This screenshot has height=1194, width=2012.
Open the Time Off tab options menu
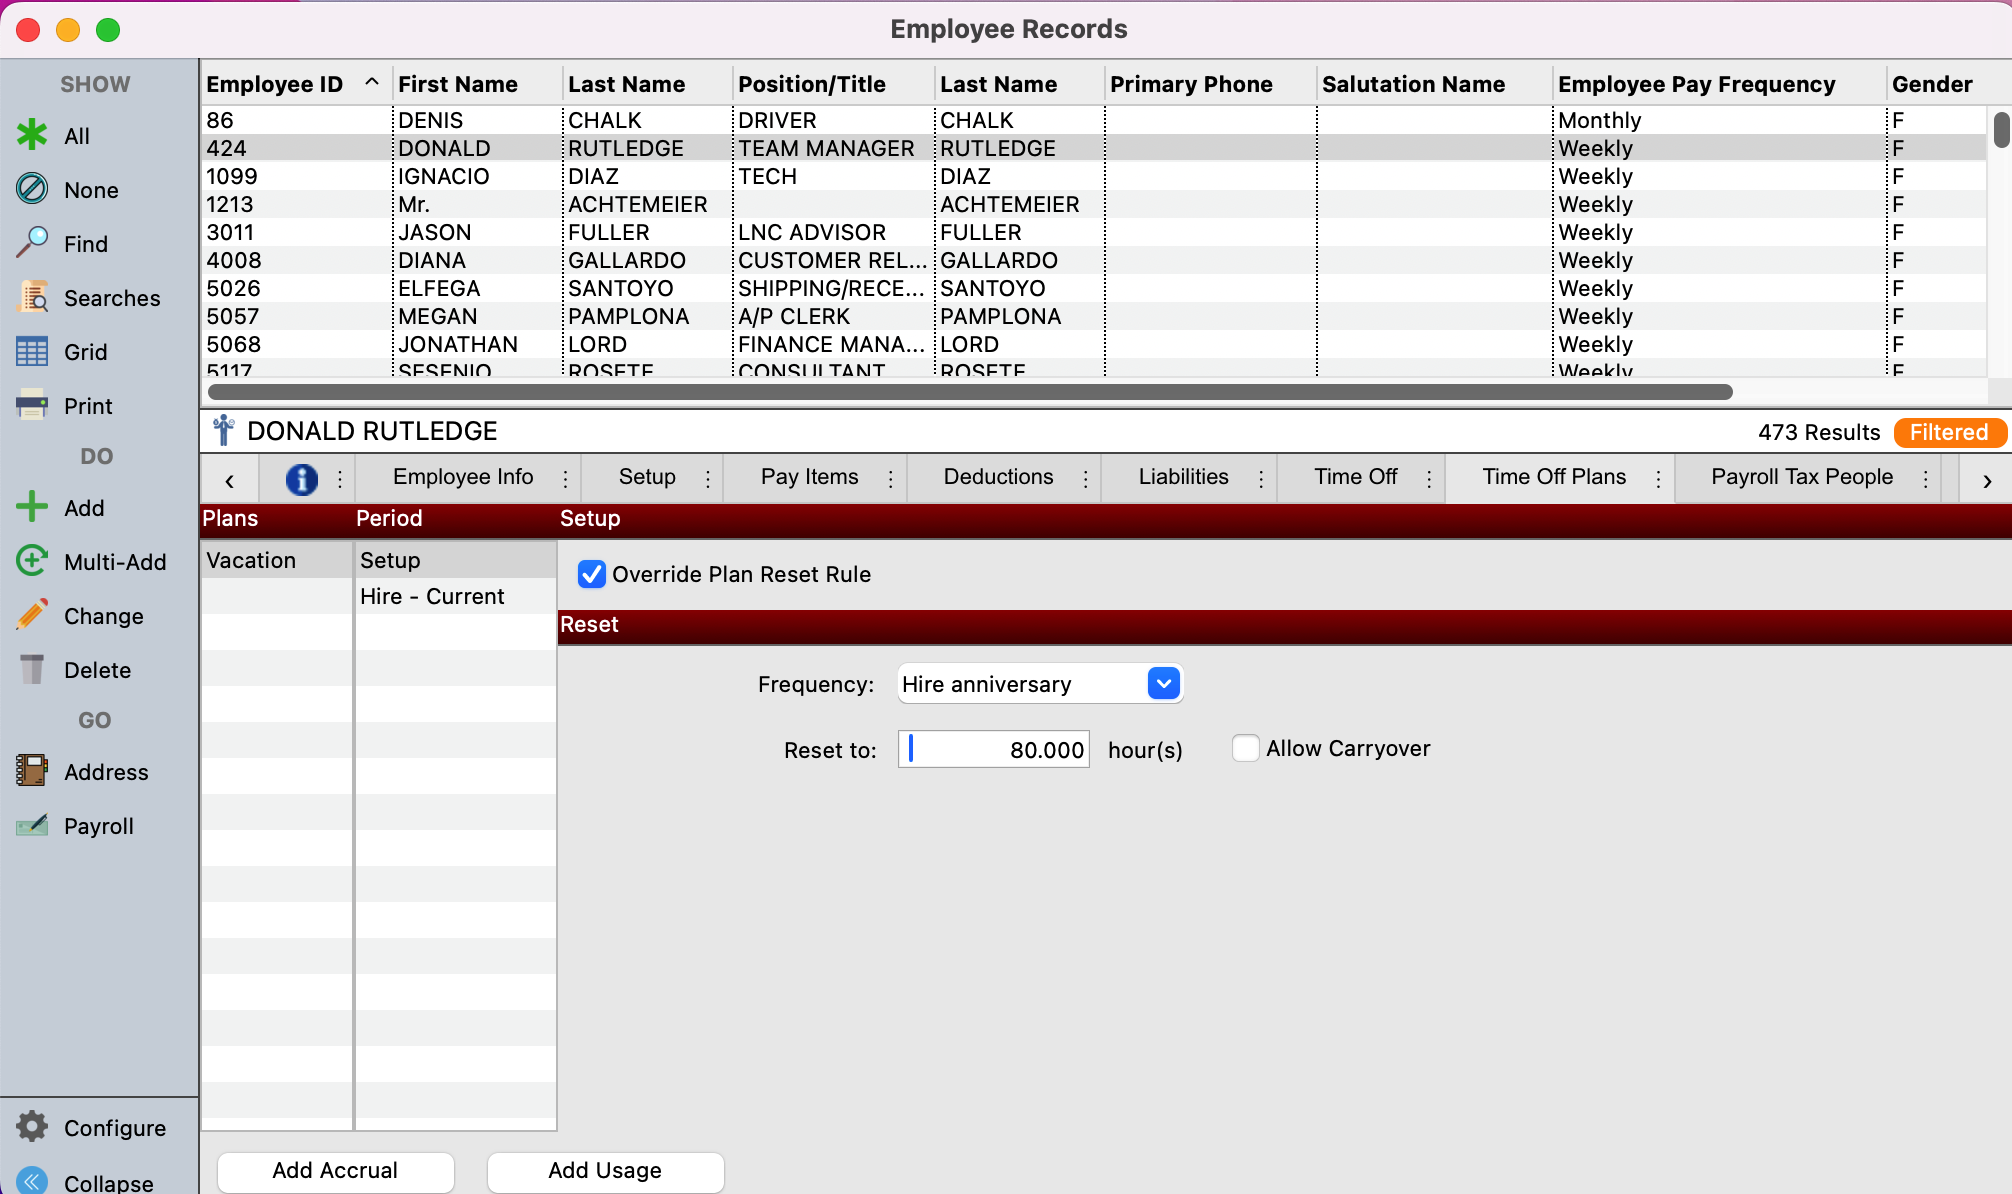1429,479
